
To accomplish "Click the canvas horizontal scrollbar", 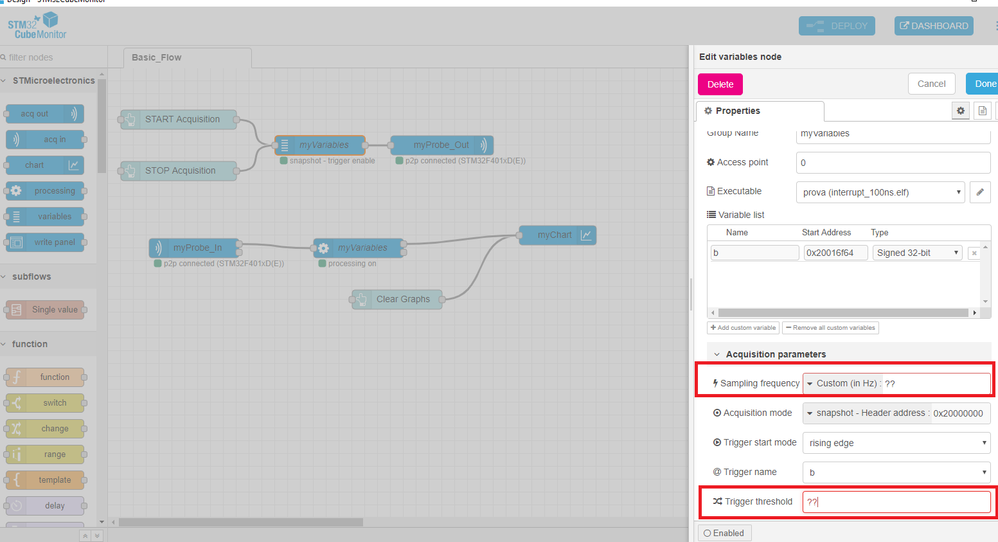I will pos(241,522).
